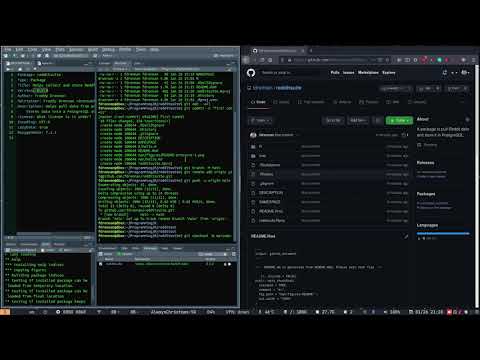
Task: Expand the GitHub plus create-new dropdown
Action: 455,72
